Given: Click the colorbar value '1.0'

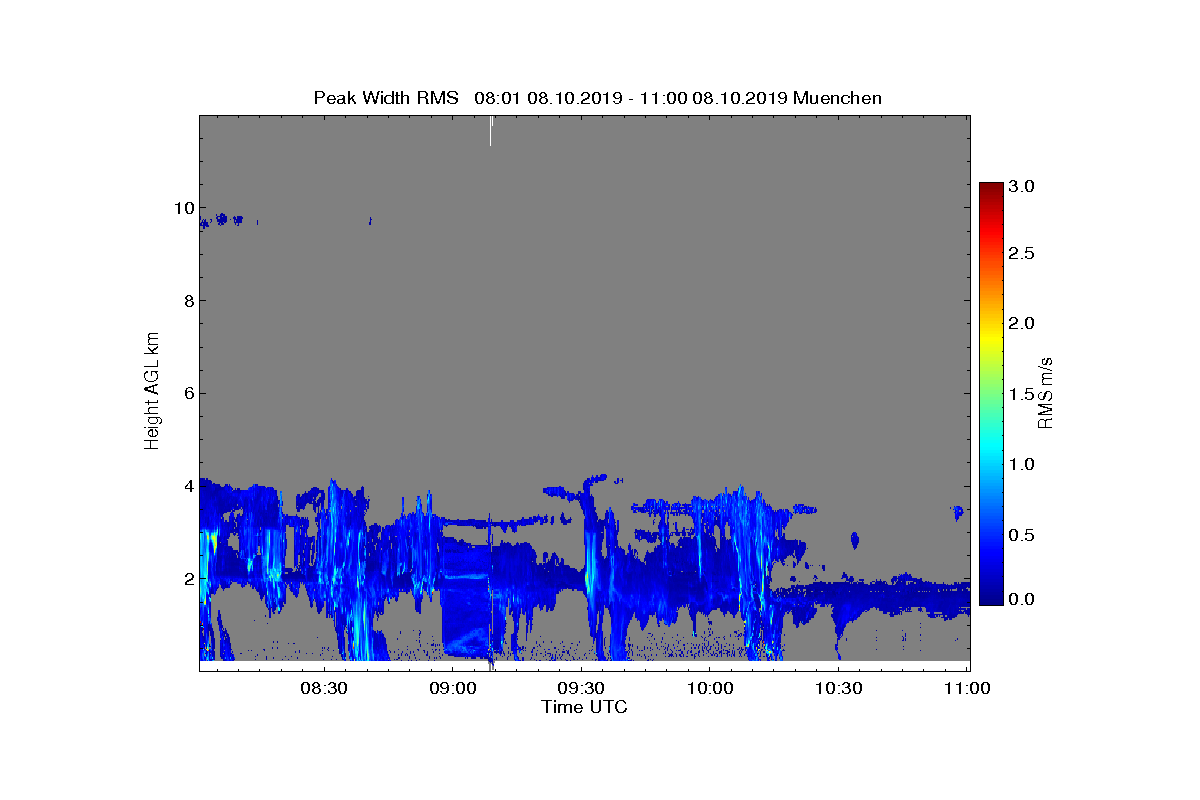Looking at the screenshot, I should 1021,464.
